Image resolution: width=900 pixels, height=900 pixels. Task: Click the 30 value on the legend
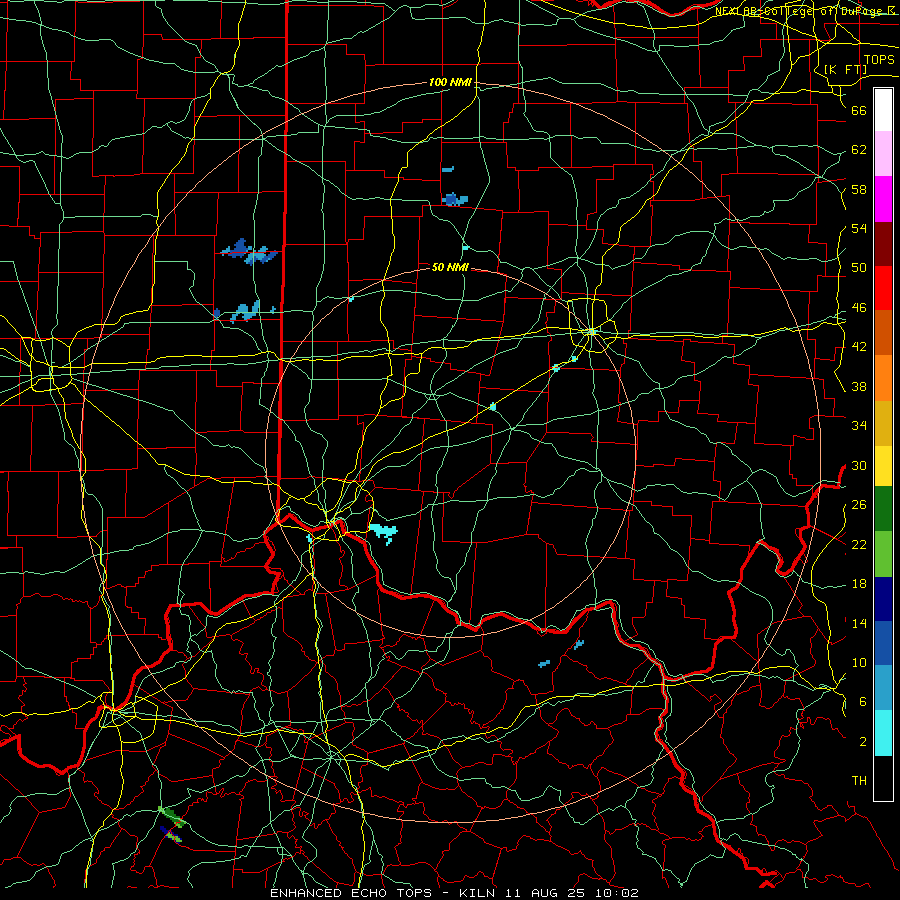859,465
